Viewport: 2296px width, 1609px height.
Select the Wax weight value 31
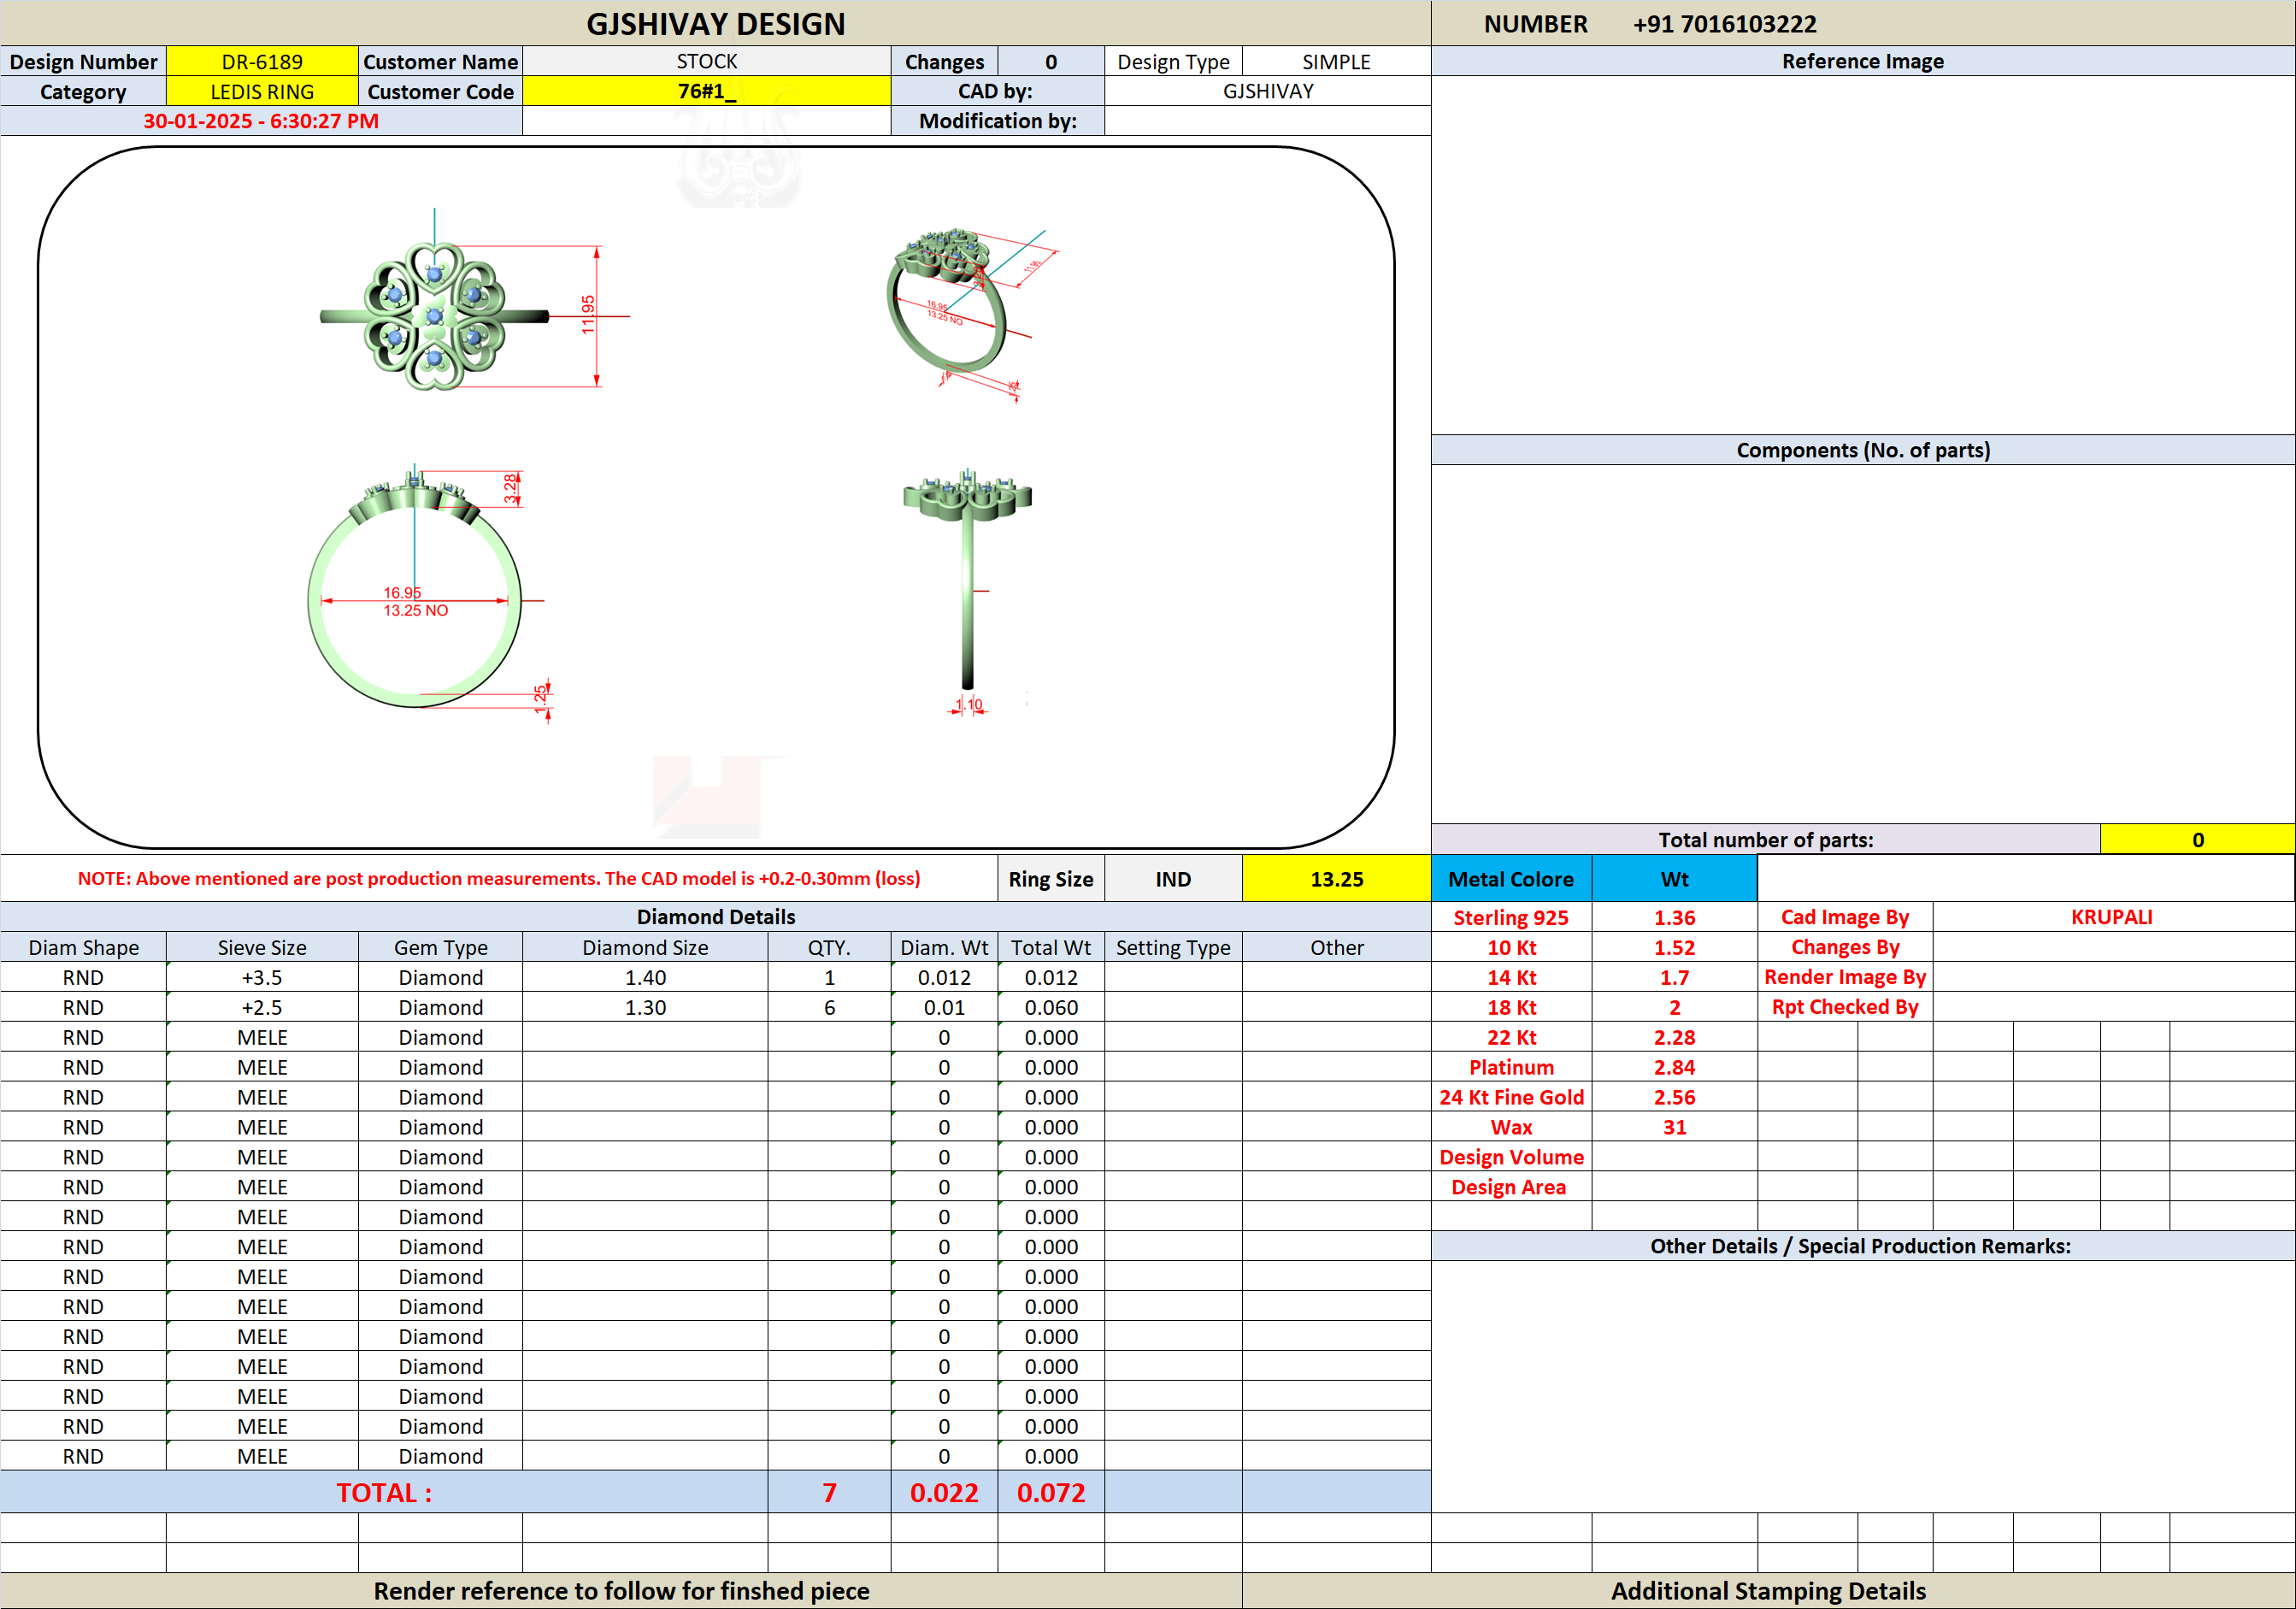pyautogui.click(x=1674, y=1127)
